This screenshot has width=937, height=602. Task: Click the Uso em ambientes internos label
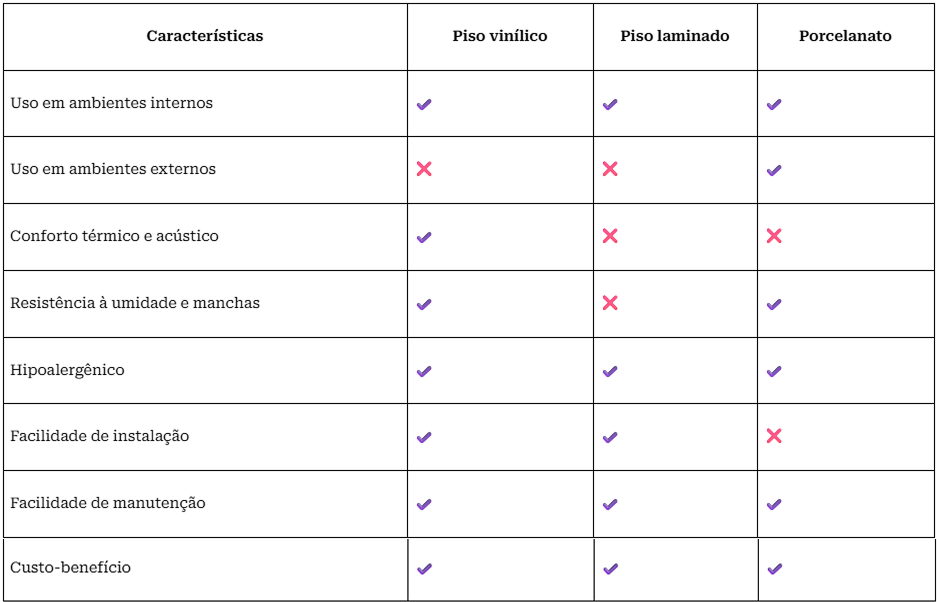(112, 103)
